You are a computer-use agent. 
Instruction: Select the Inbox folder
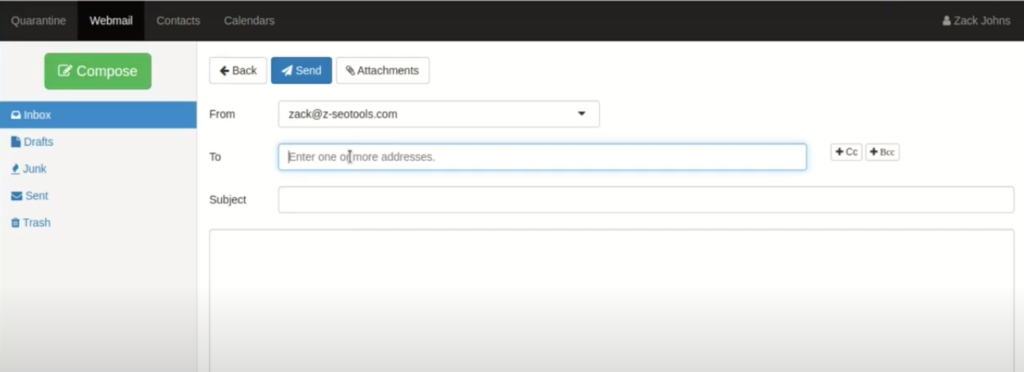point(98,115)
